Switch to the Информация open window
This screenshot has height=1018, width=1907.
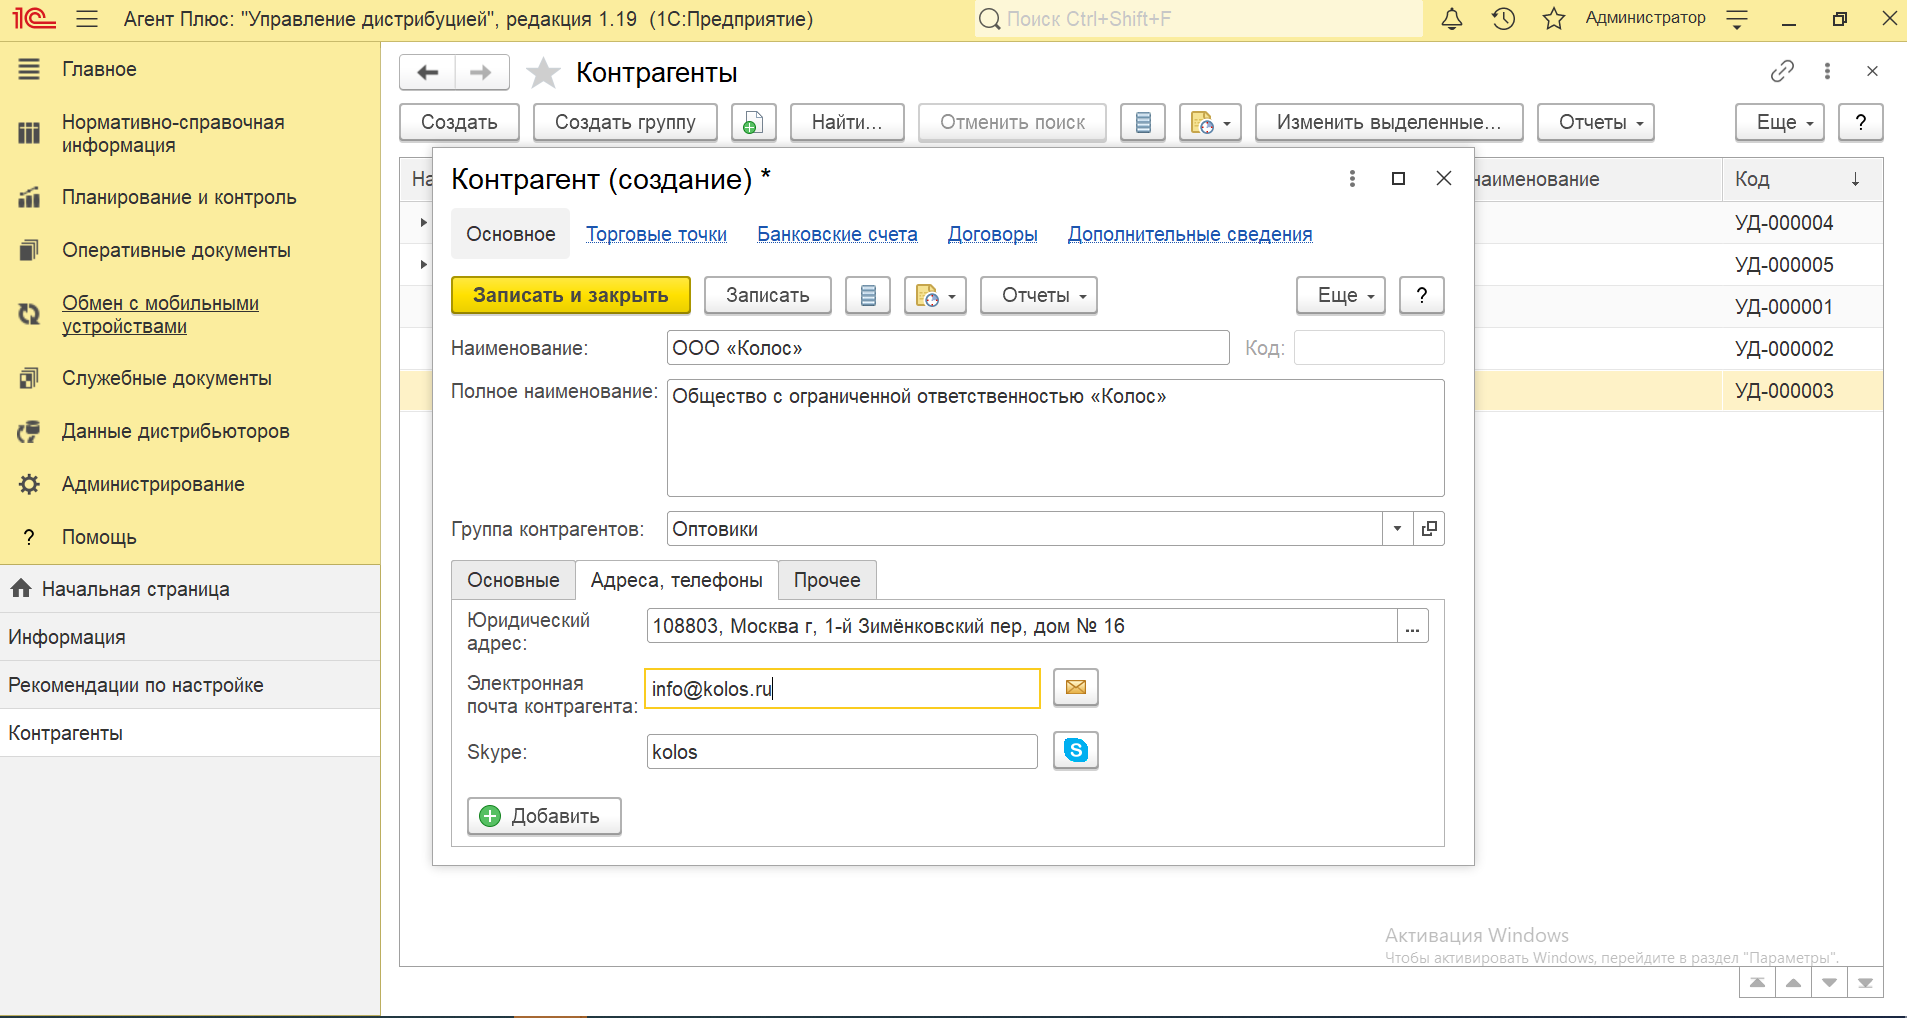(x=190, y=637)
